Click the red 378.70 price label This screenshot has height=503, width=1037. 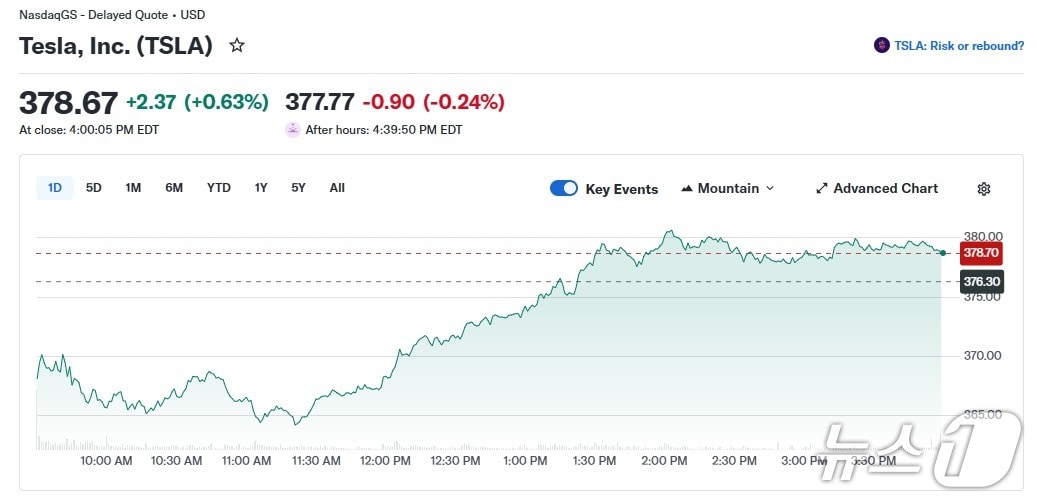point(981,252)
